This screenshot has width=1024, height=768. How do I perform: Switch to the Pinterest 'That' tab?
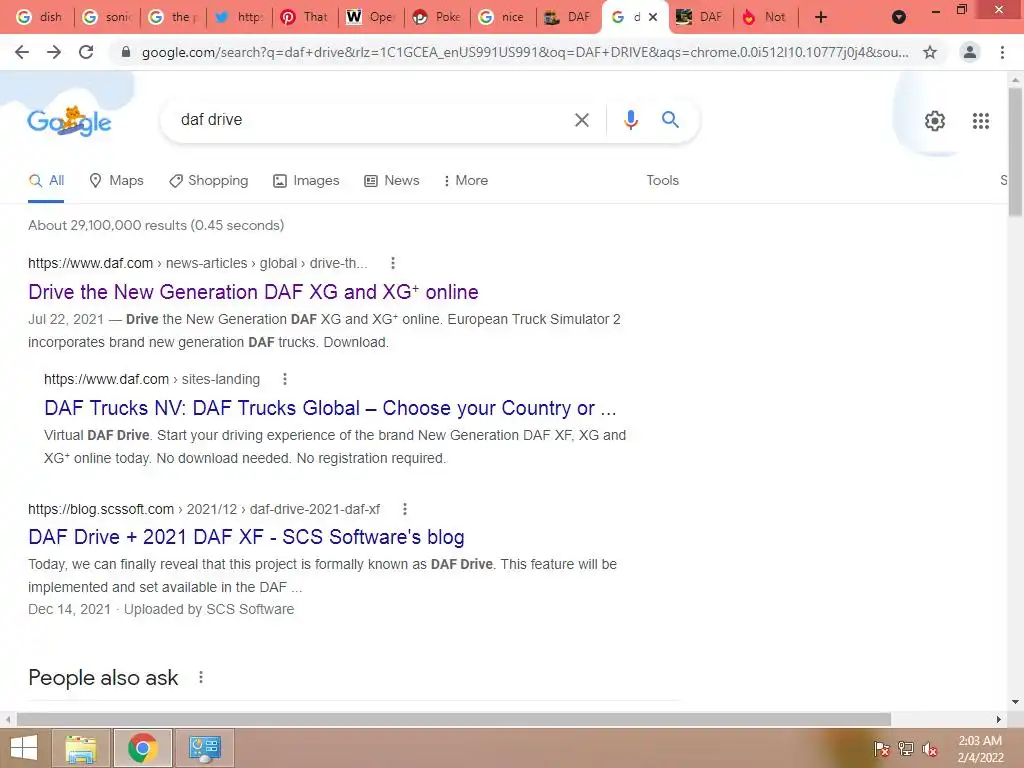tap(305, 17)
